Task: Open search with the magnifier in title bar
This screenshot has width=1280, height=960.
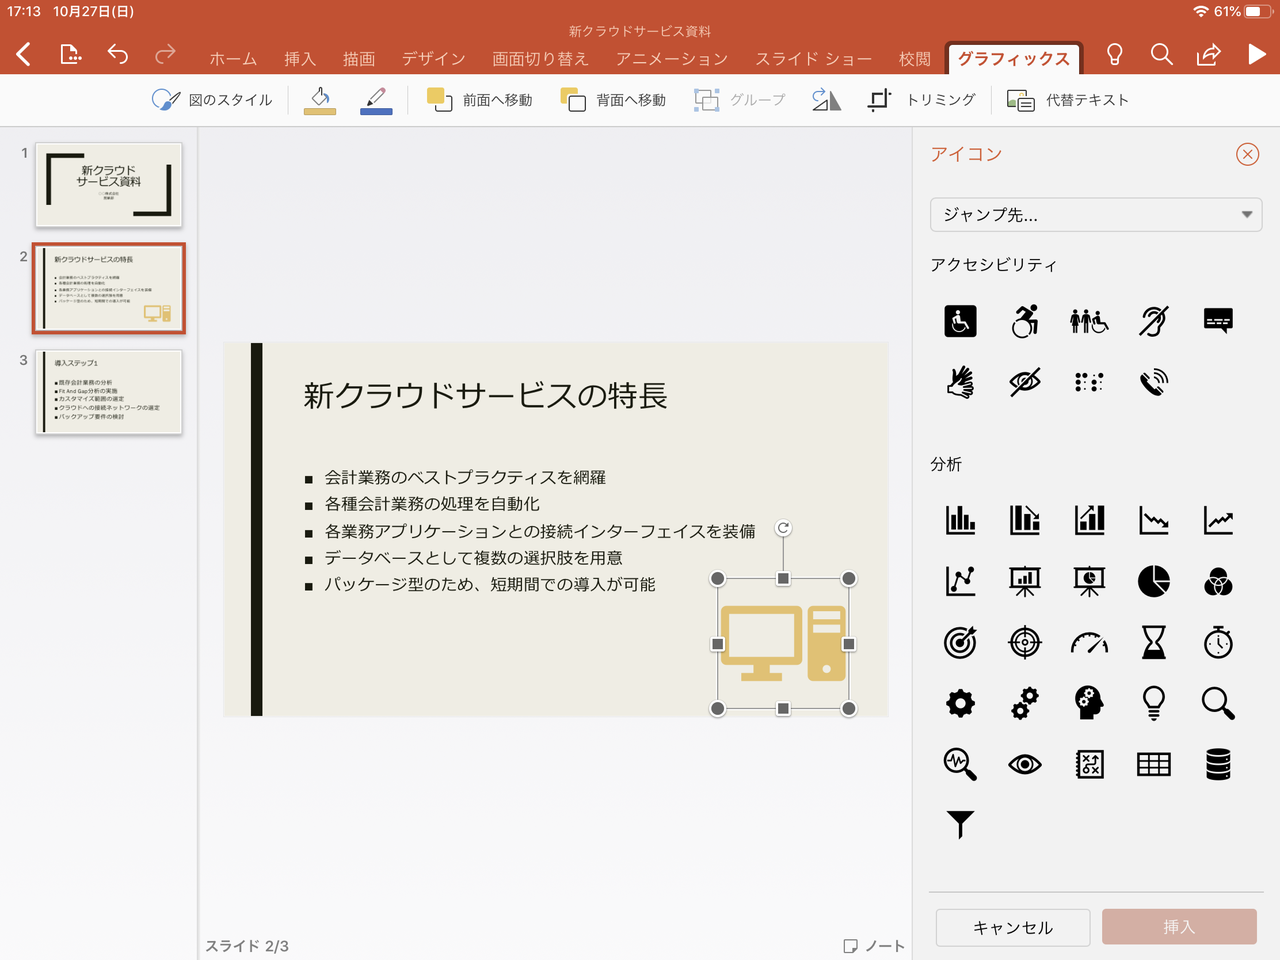Action: 1161,54
